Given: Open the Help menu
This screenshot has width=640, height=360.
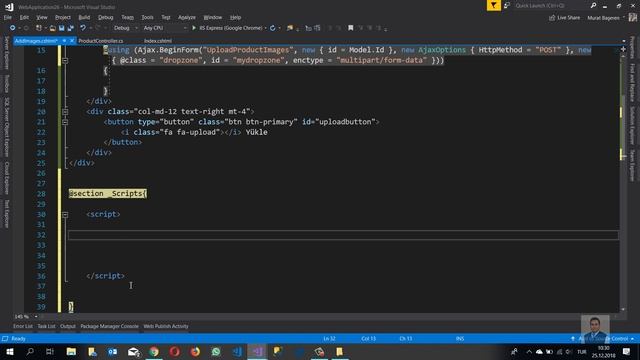Looking at the screenshot, I should pos(235,17).
